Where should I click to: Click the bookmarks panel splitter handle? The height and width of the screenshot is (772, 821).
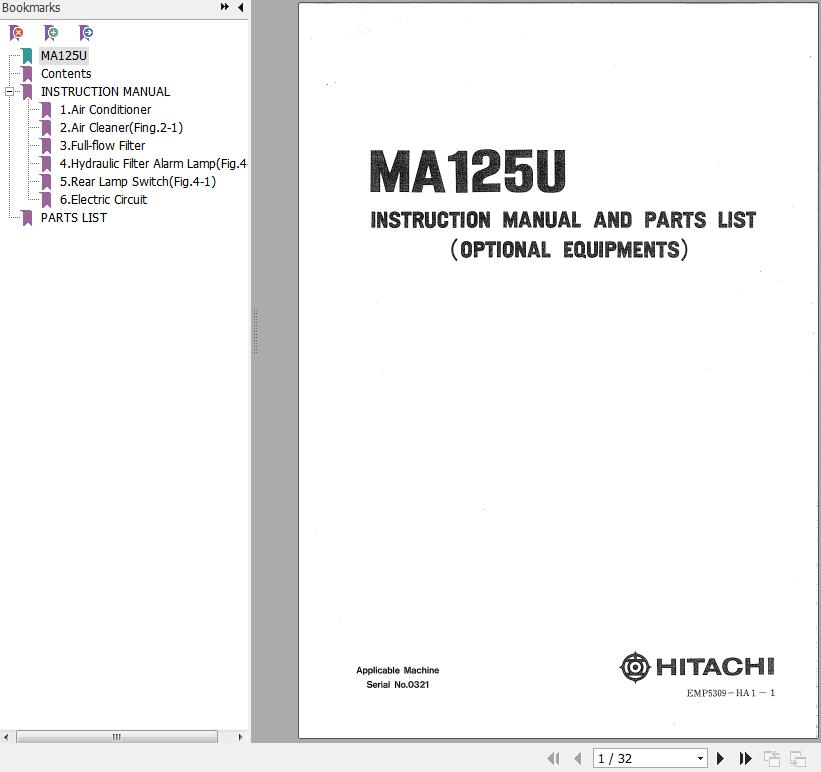tap(256, 332)
